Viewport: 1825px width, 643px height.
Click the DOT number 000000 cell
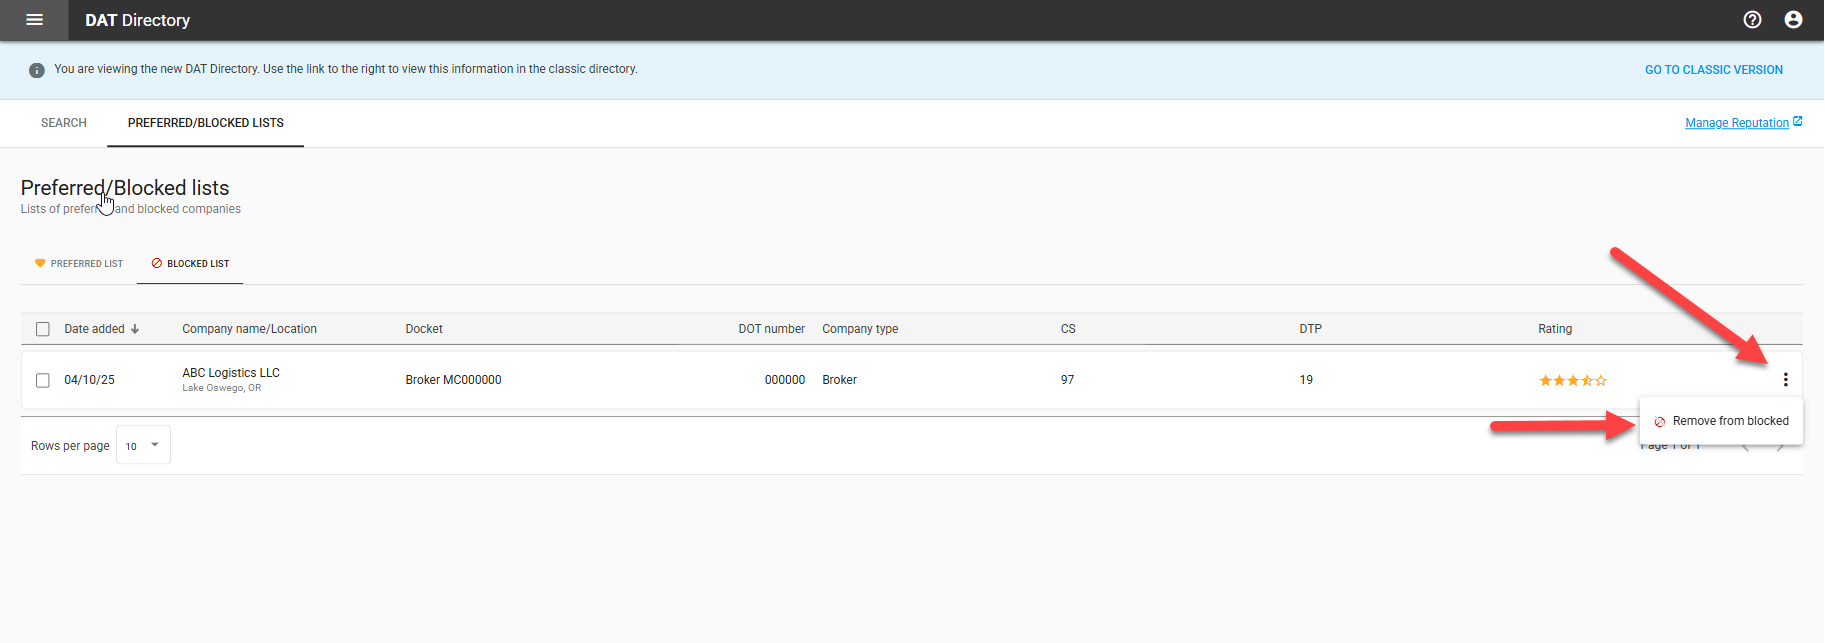pyautogui.click(x=785, y=380)
